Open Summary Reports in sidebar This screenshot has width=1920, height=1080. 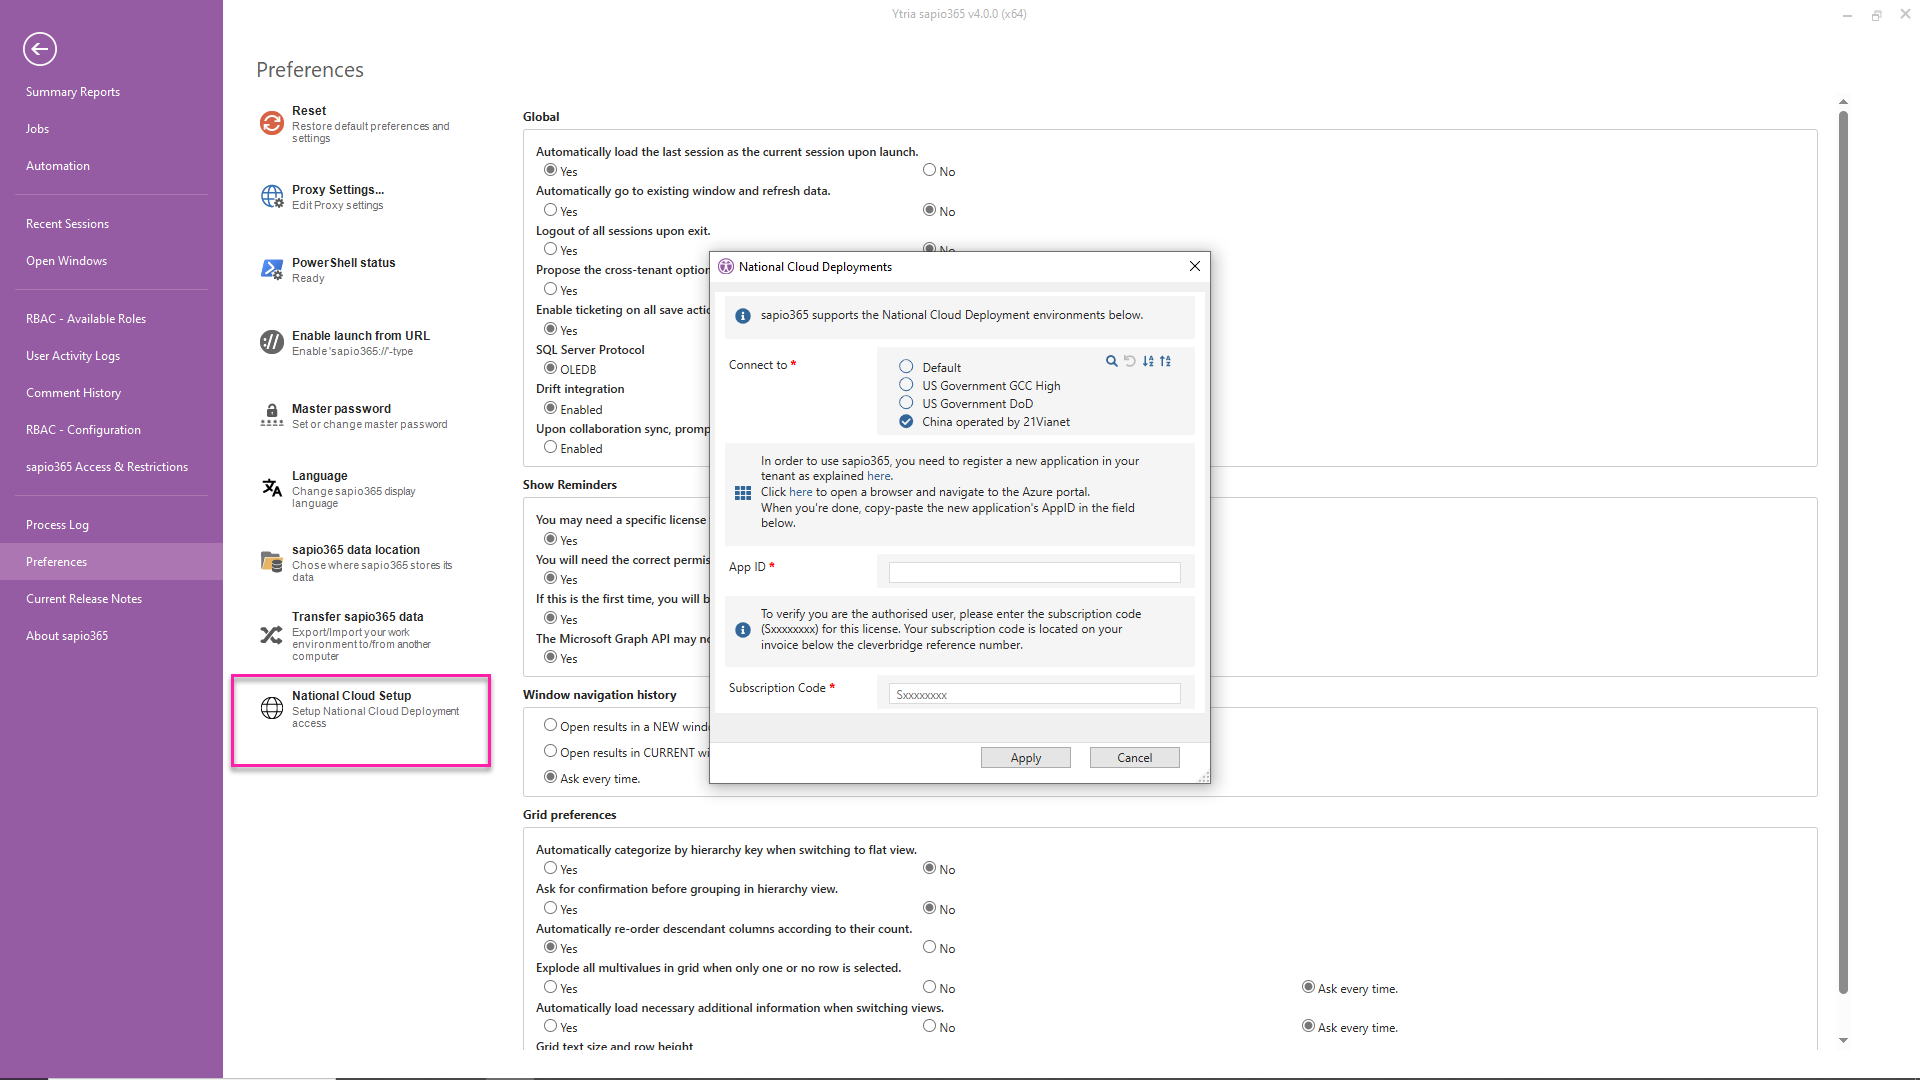tap(73, 92)
